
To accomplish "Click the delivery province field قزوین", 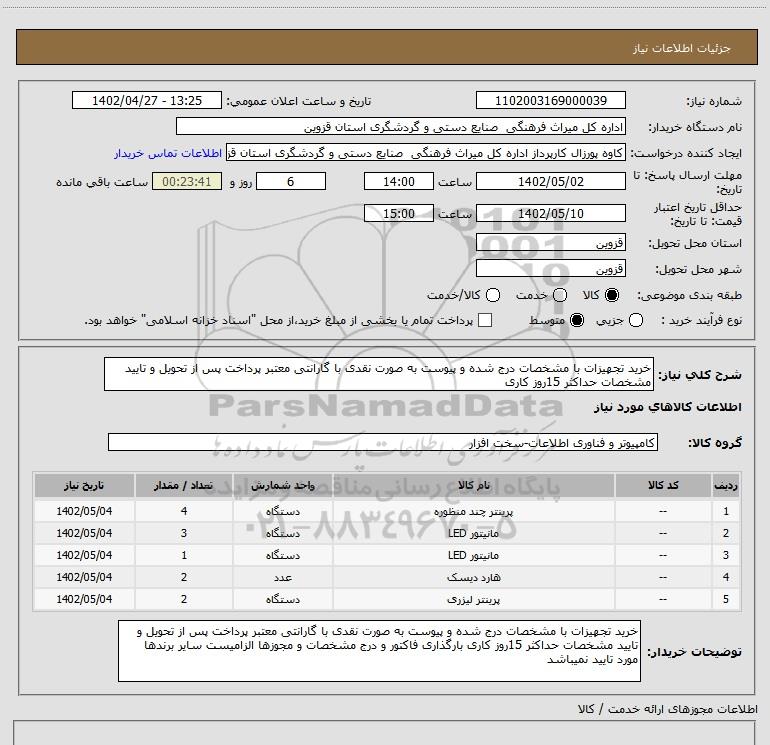I will [x=550, y=243].
